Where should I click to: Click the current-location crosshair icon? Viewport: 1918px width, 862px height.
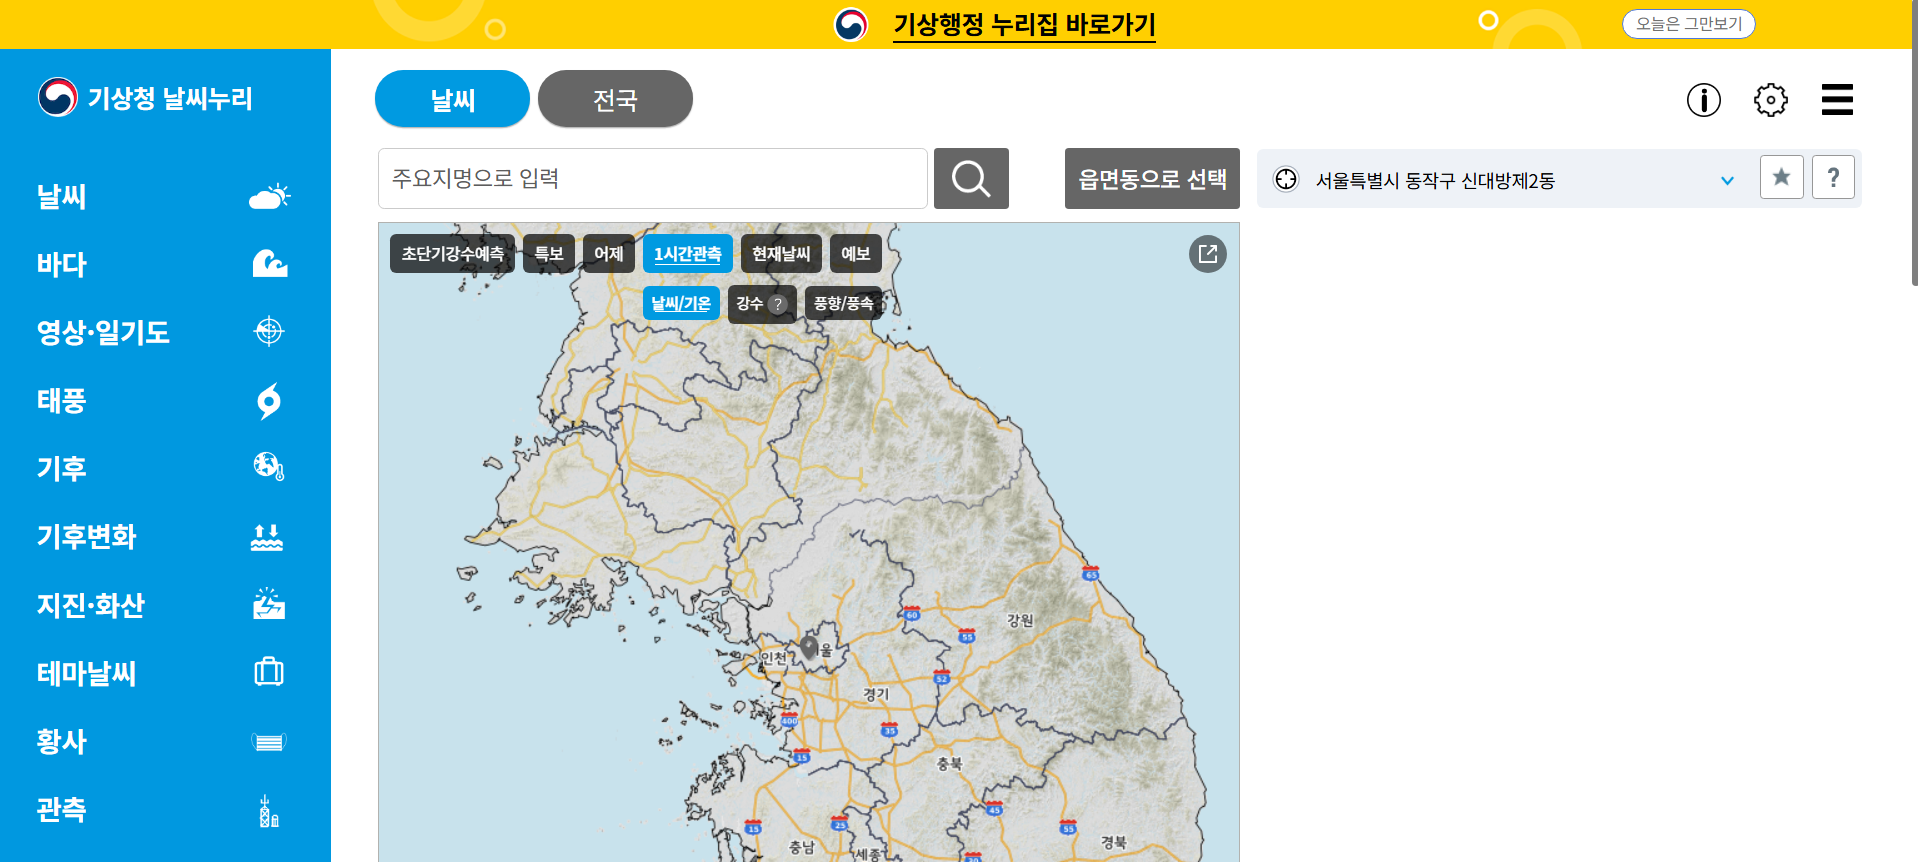click(1286, 179)
